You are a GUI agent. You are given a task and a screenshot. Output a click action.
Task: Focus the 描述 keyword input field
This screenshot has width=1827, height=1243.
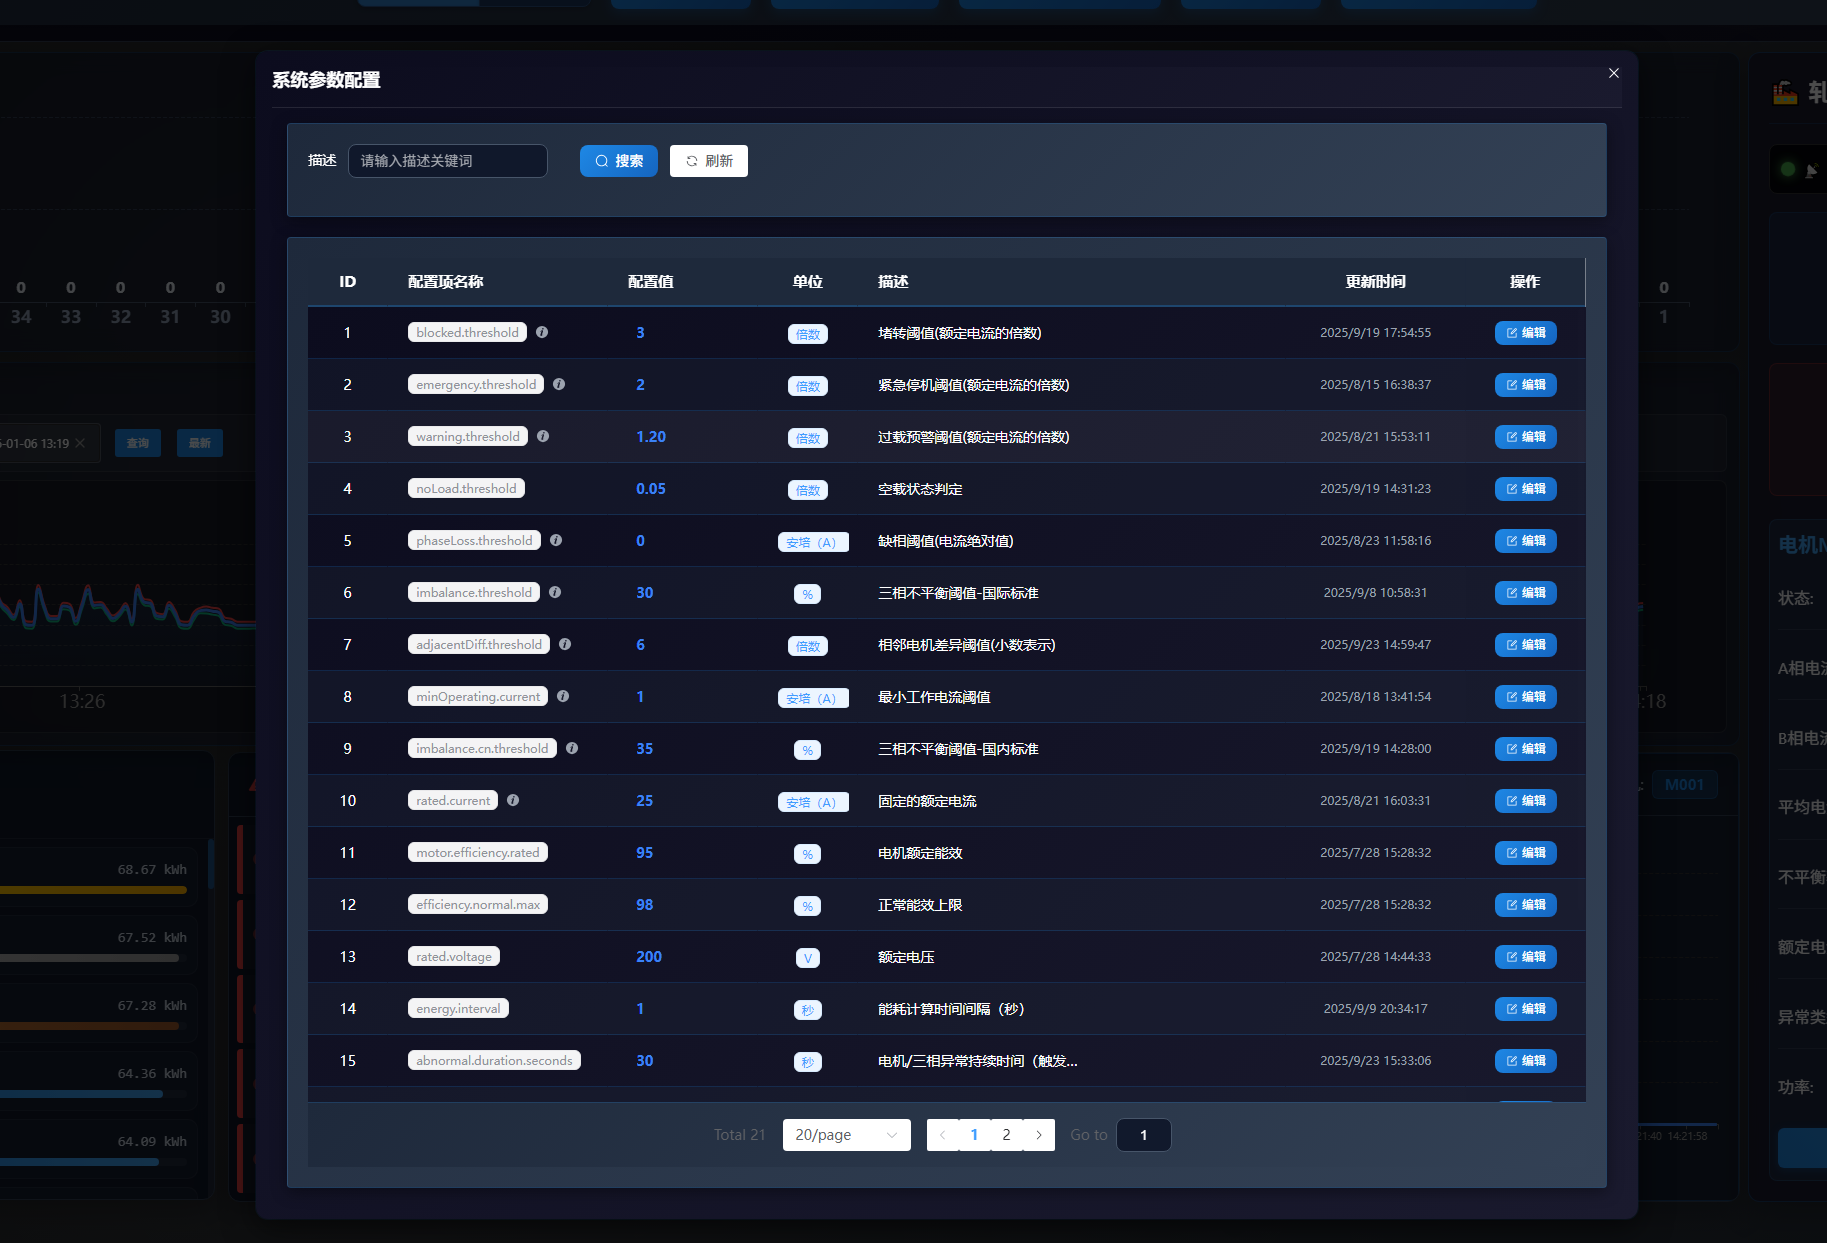[x=447, y=161]
